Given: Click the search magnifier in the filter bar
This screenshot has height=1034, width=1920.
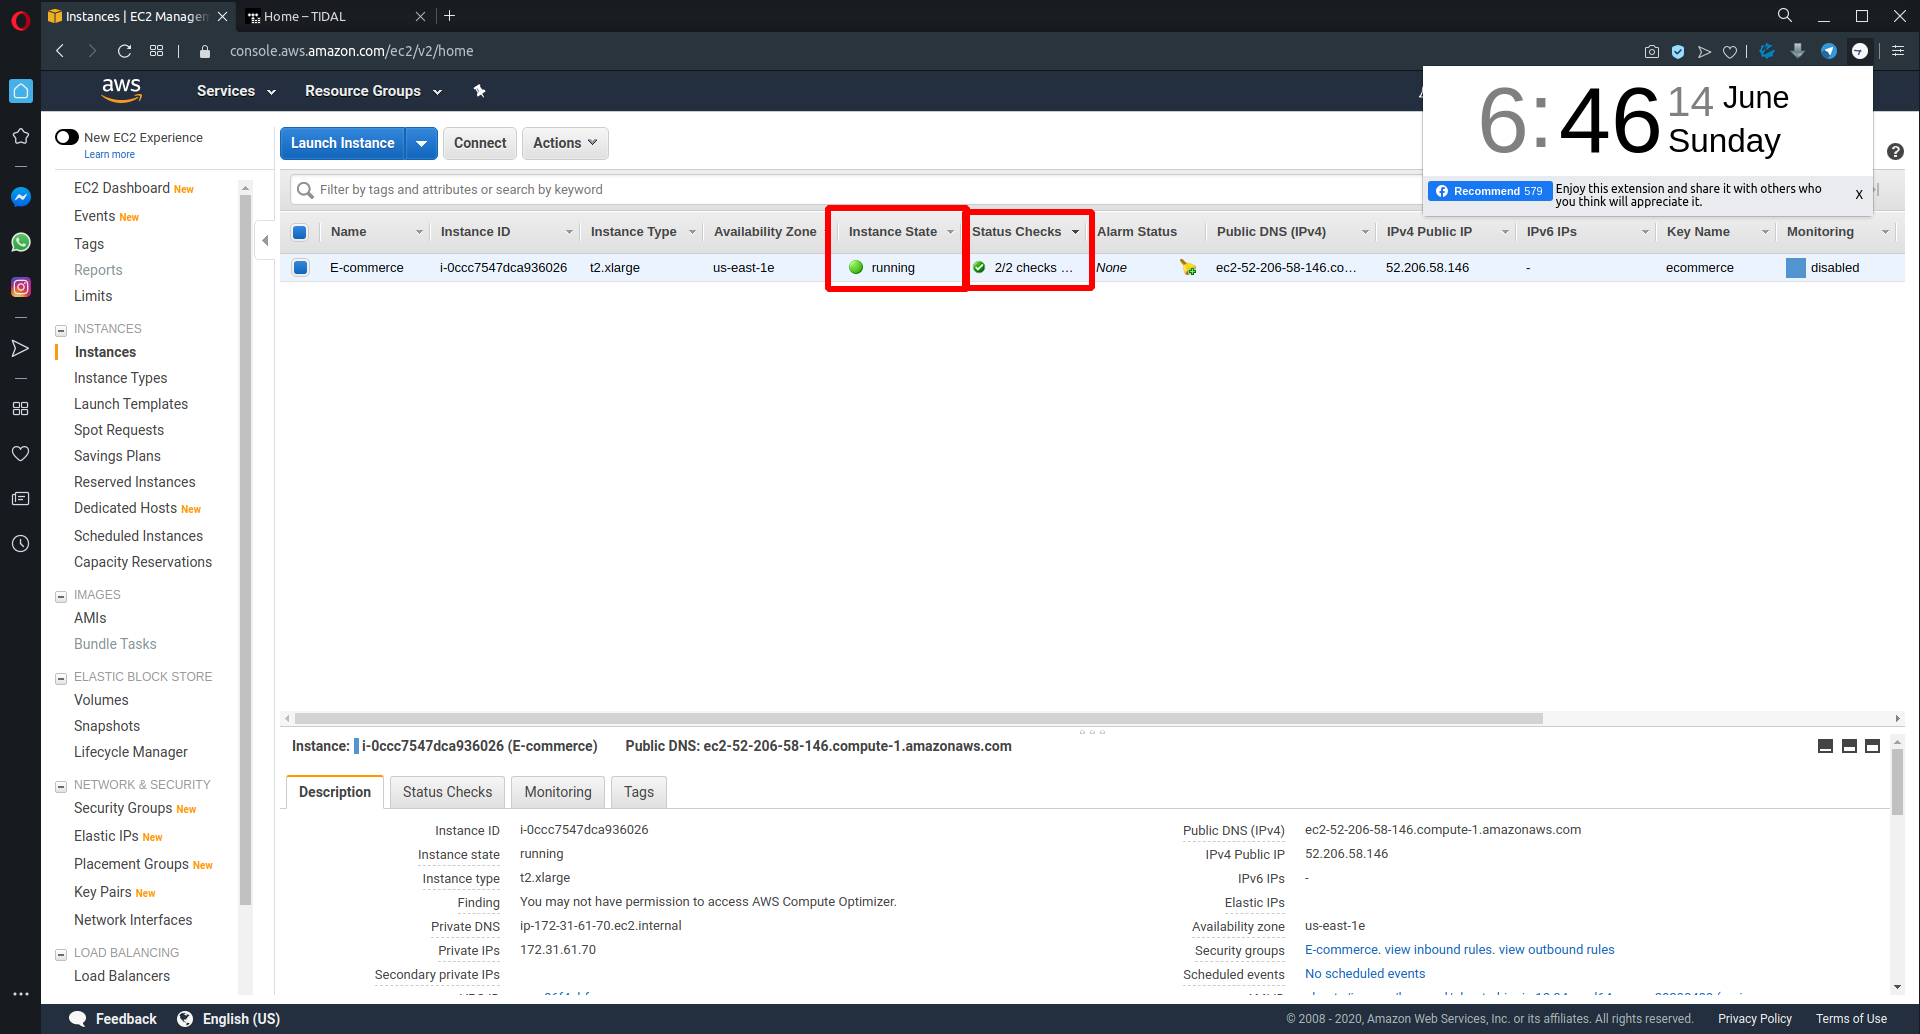Looking at the screenshot, I should (x=305, y=190).
